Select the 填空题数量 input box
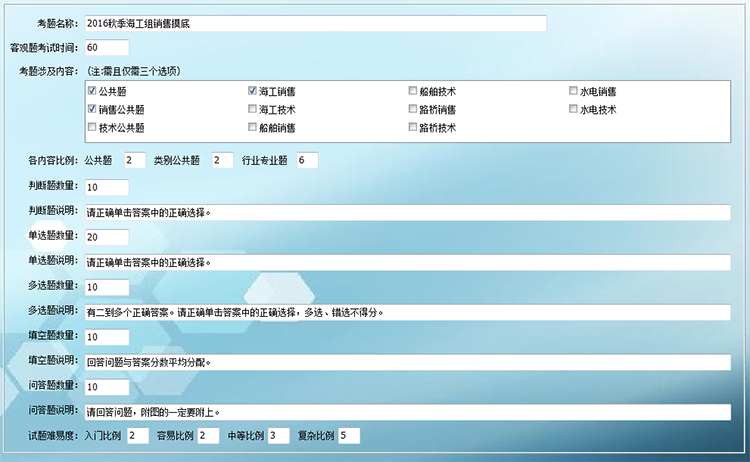Screen dimensions: 750x462 click(107, 337)
